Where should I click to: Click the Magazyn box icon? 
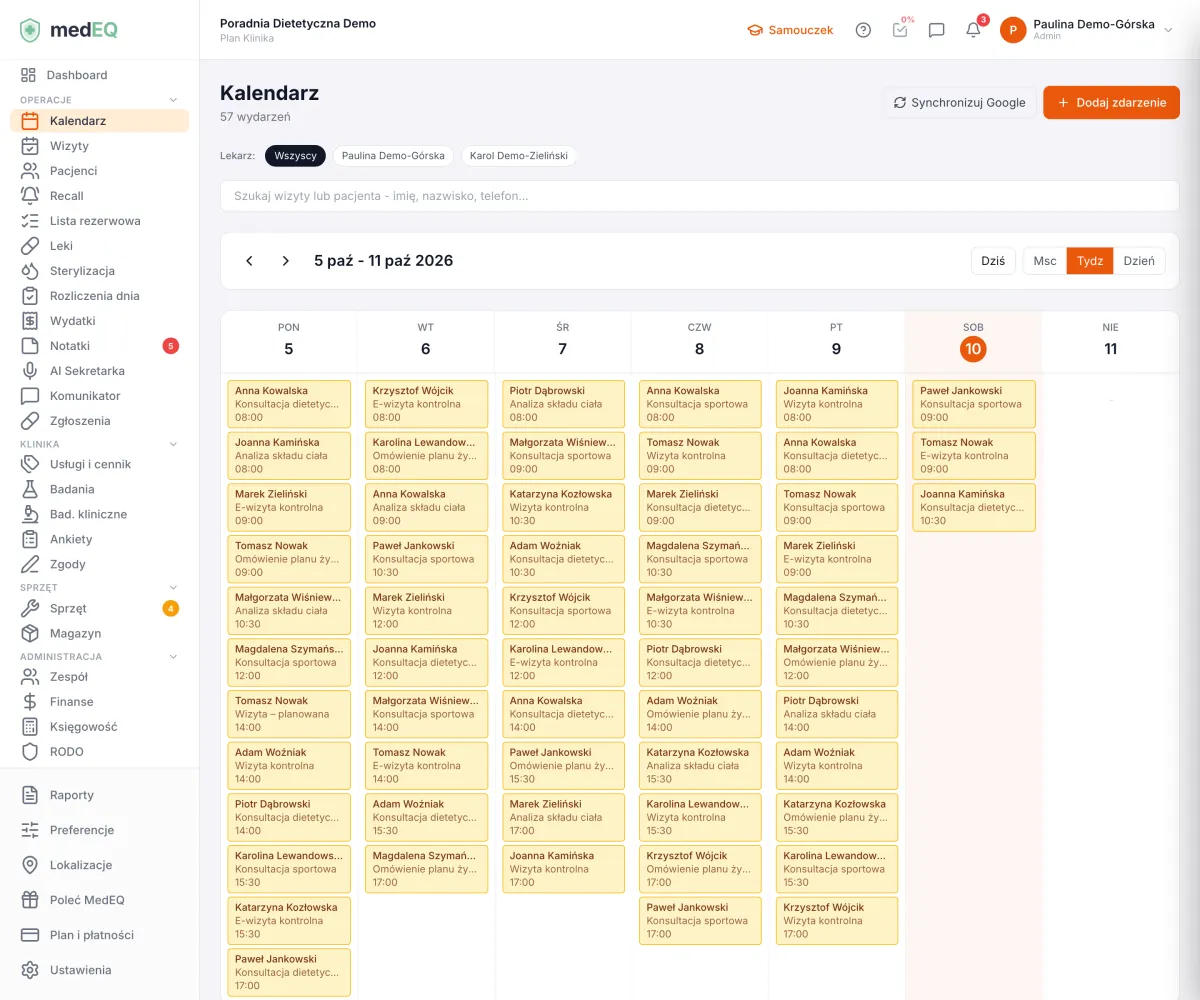point(30,633)
